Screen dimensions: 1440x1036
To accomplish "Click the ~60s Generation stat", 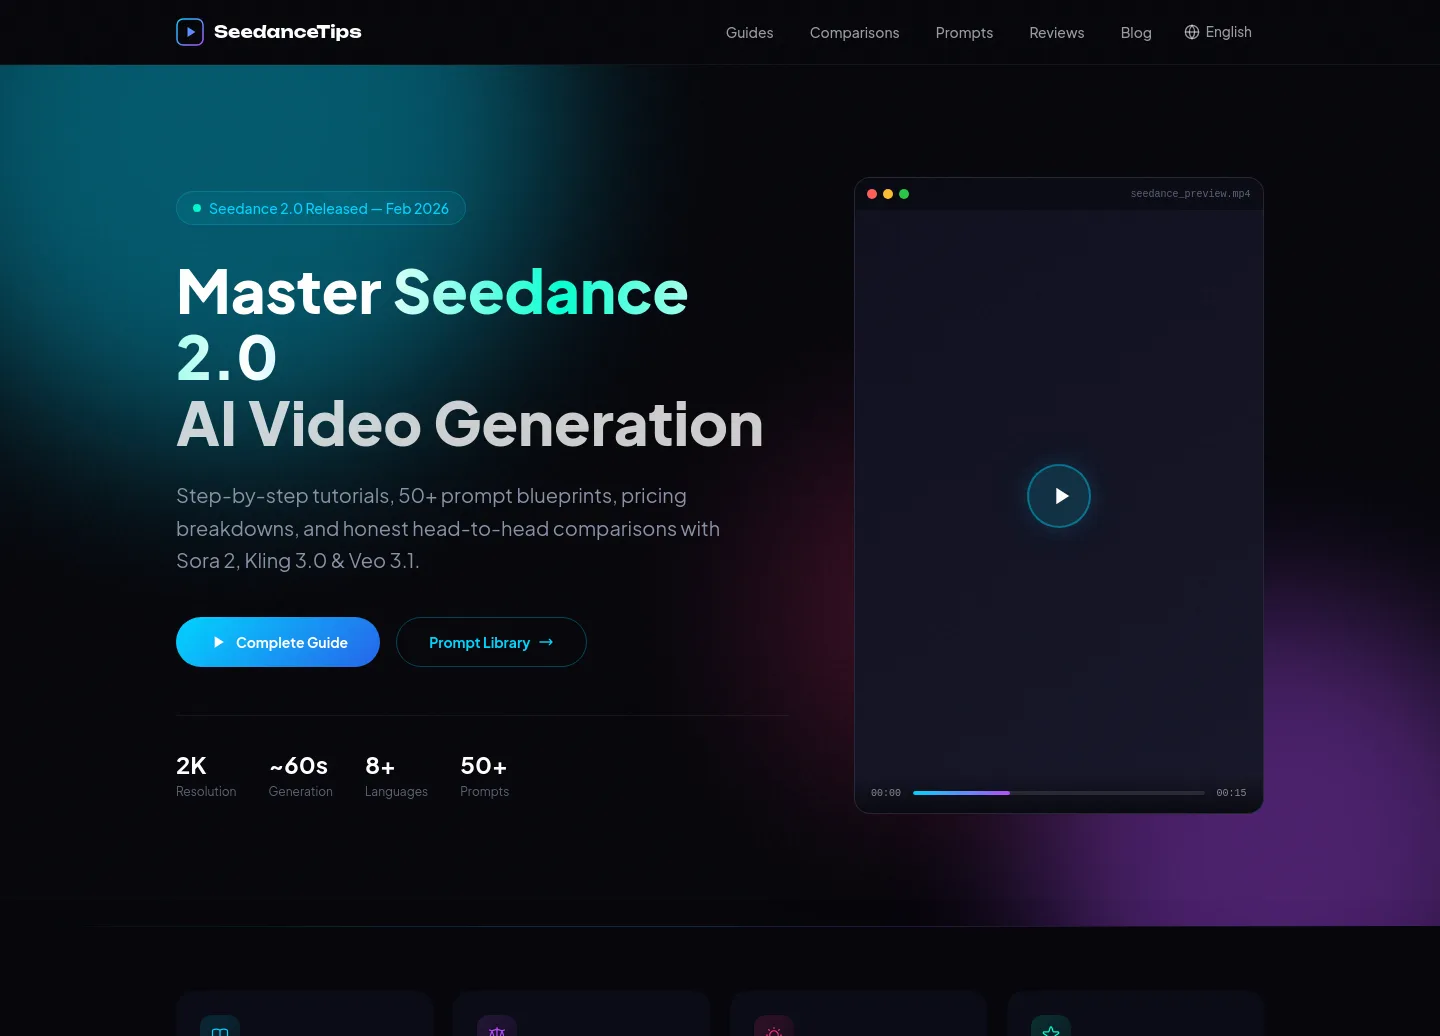I will point(300,776).
